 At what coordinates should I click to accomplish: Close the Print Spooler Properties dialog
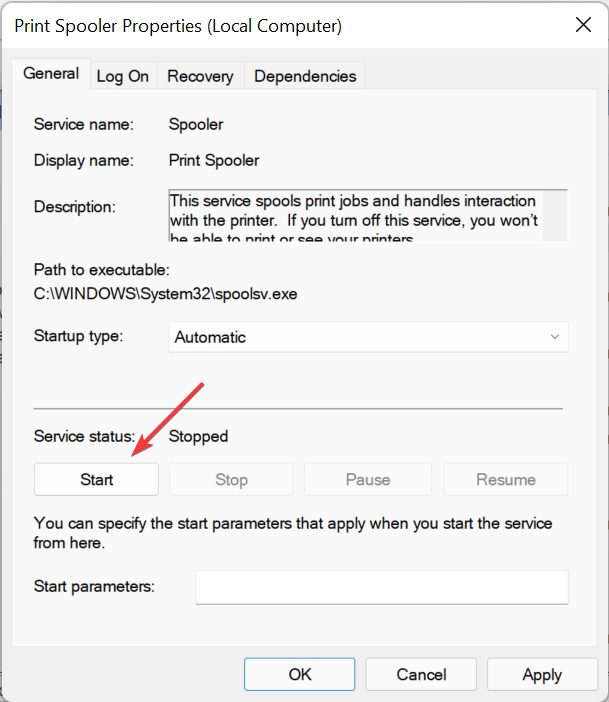tap(583, 25)
